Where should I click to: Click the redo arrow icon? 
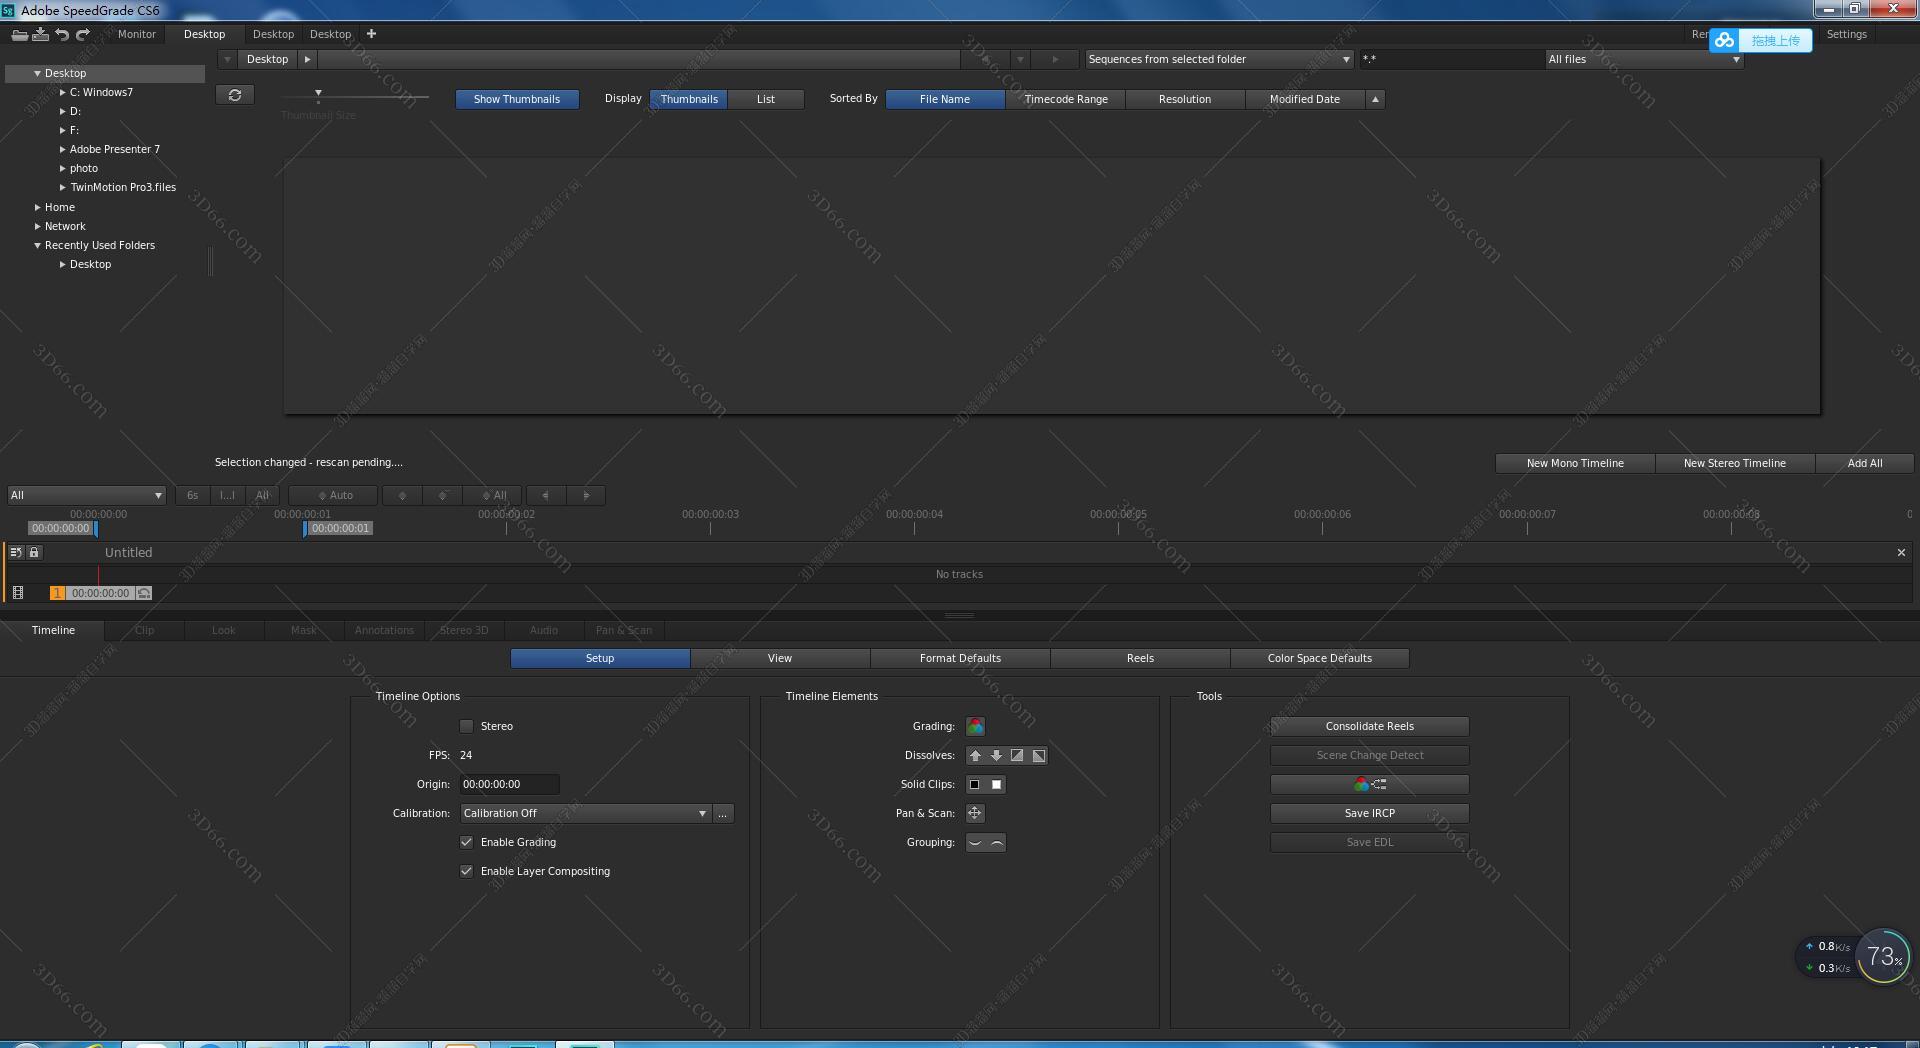pos(83,33)
